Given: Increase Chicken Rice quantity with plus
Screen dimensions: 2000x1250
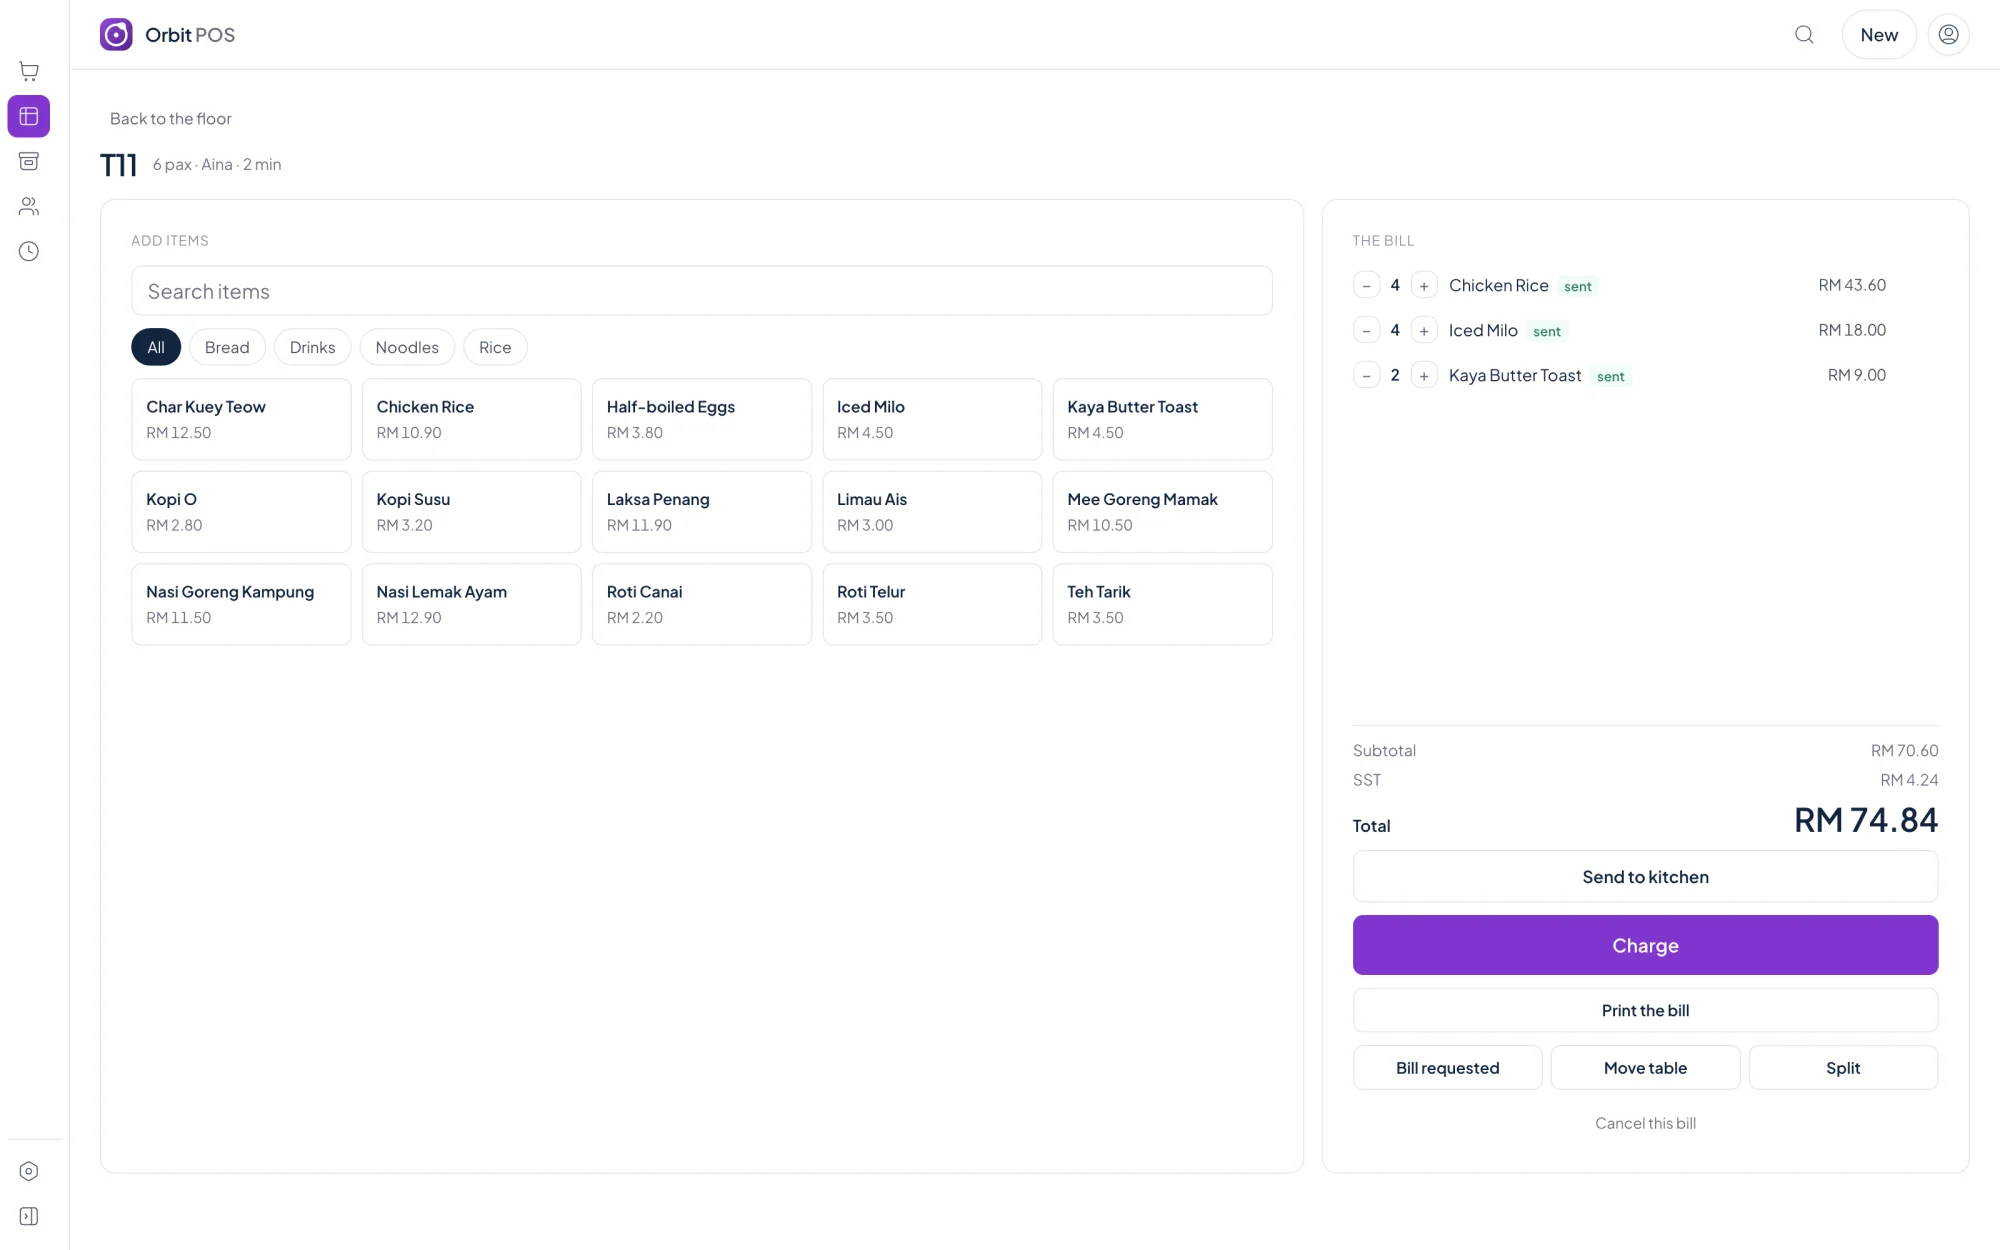Looking at the screenshot, I should point(1424,286).
